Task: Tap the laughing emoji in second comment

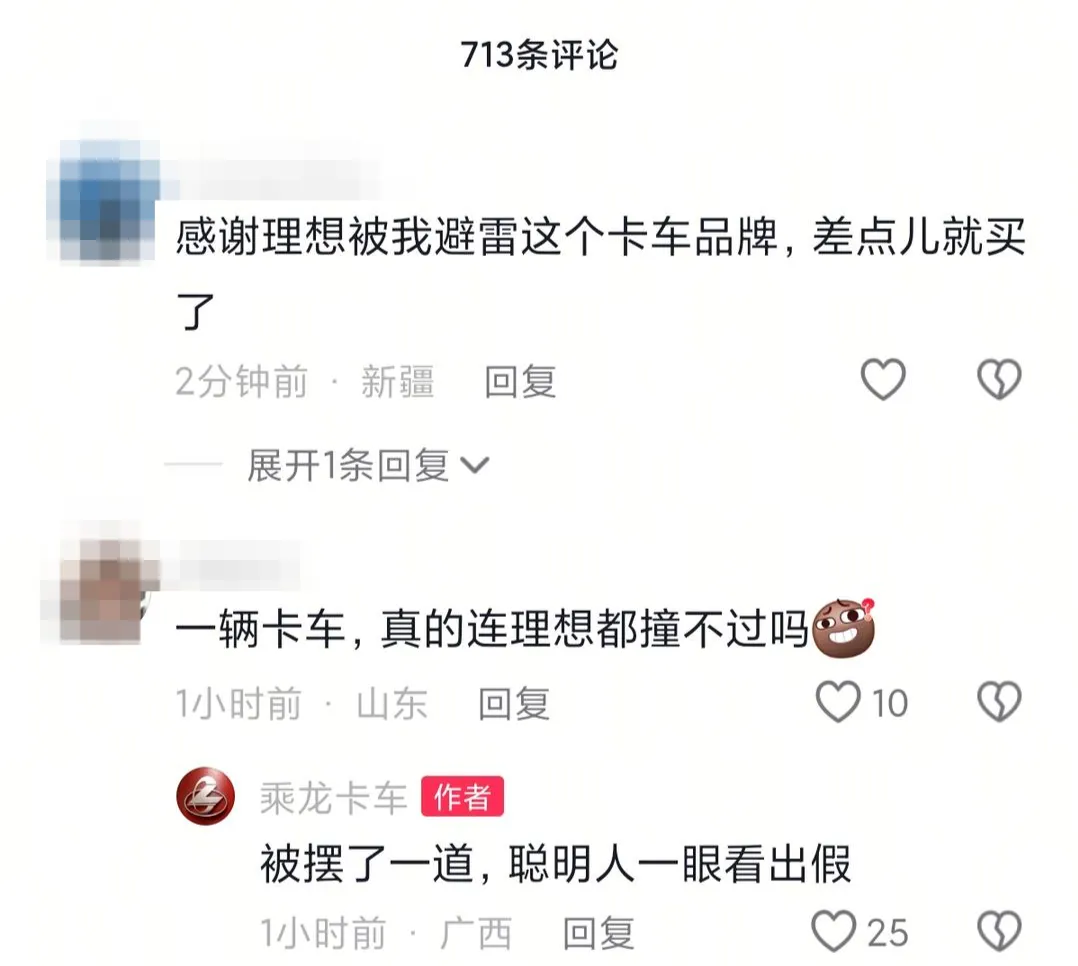Action: [x=844, y=628]
